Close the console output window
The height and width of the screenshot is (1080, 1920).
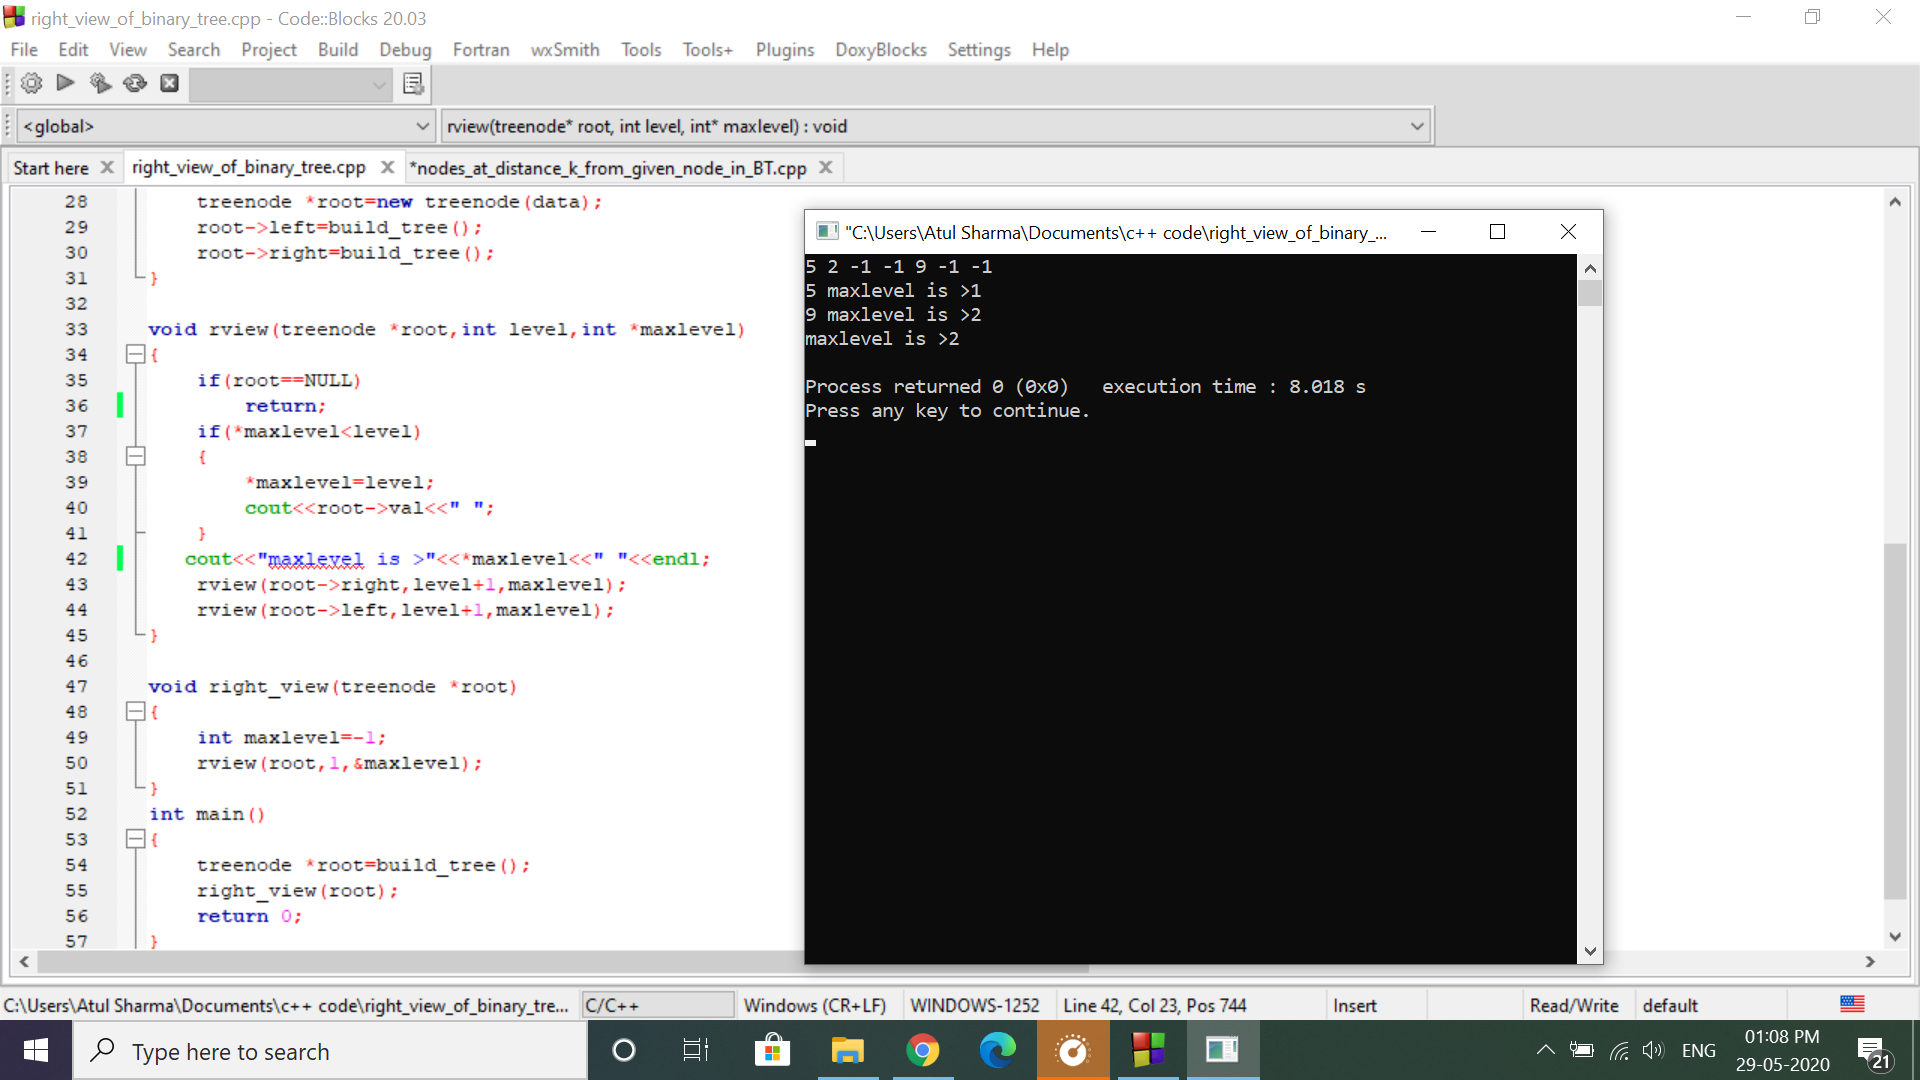click(x=1568, y=232)
